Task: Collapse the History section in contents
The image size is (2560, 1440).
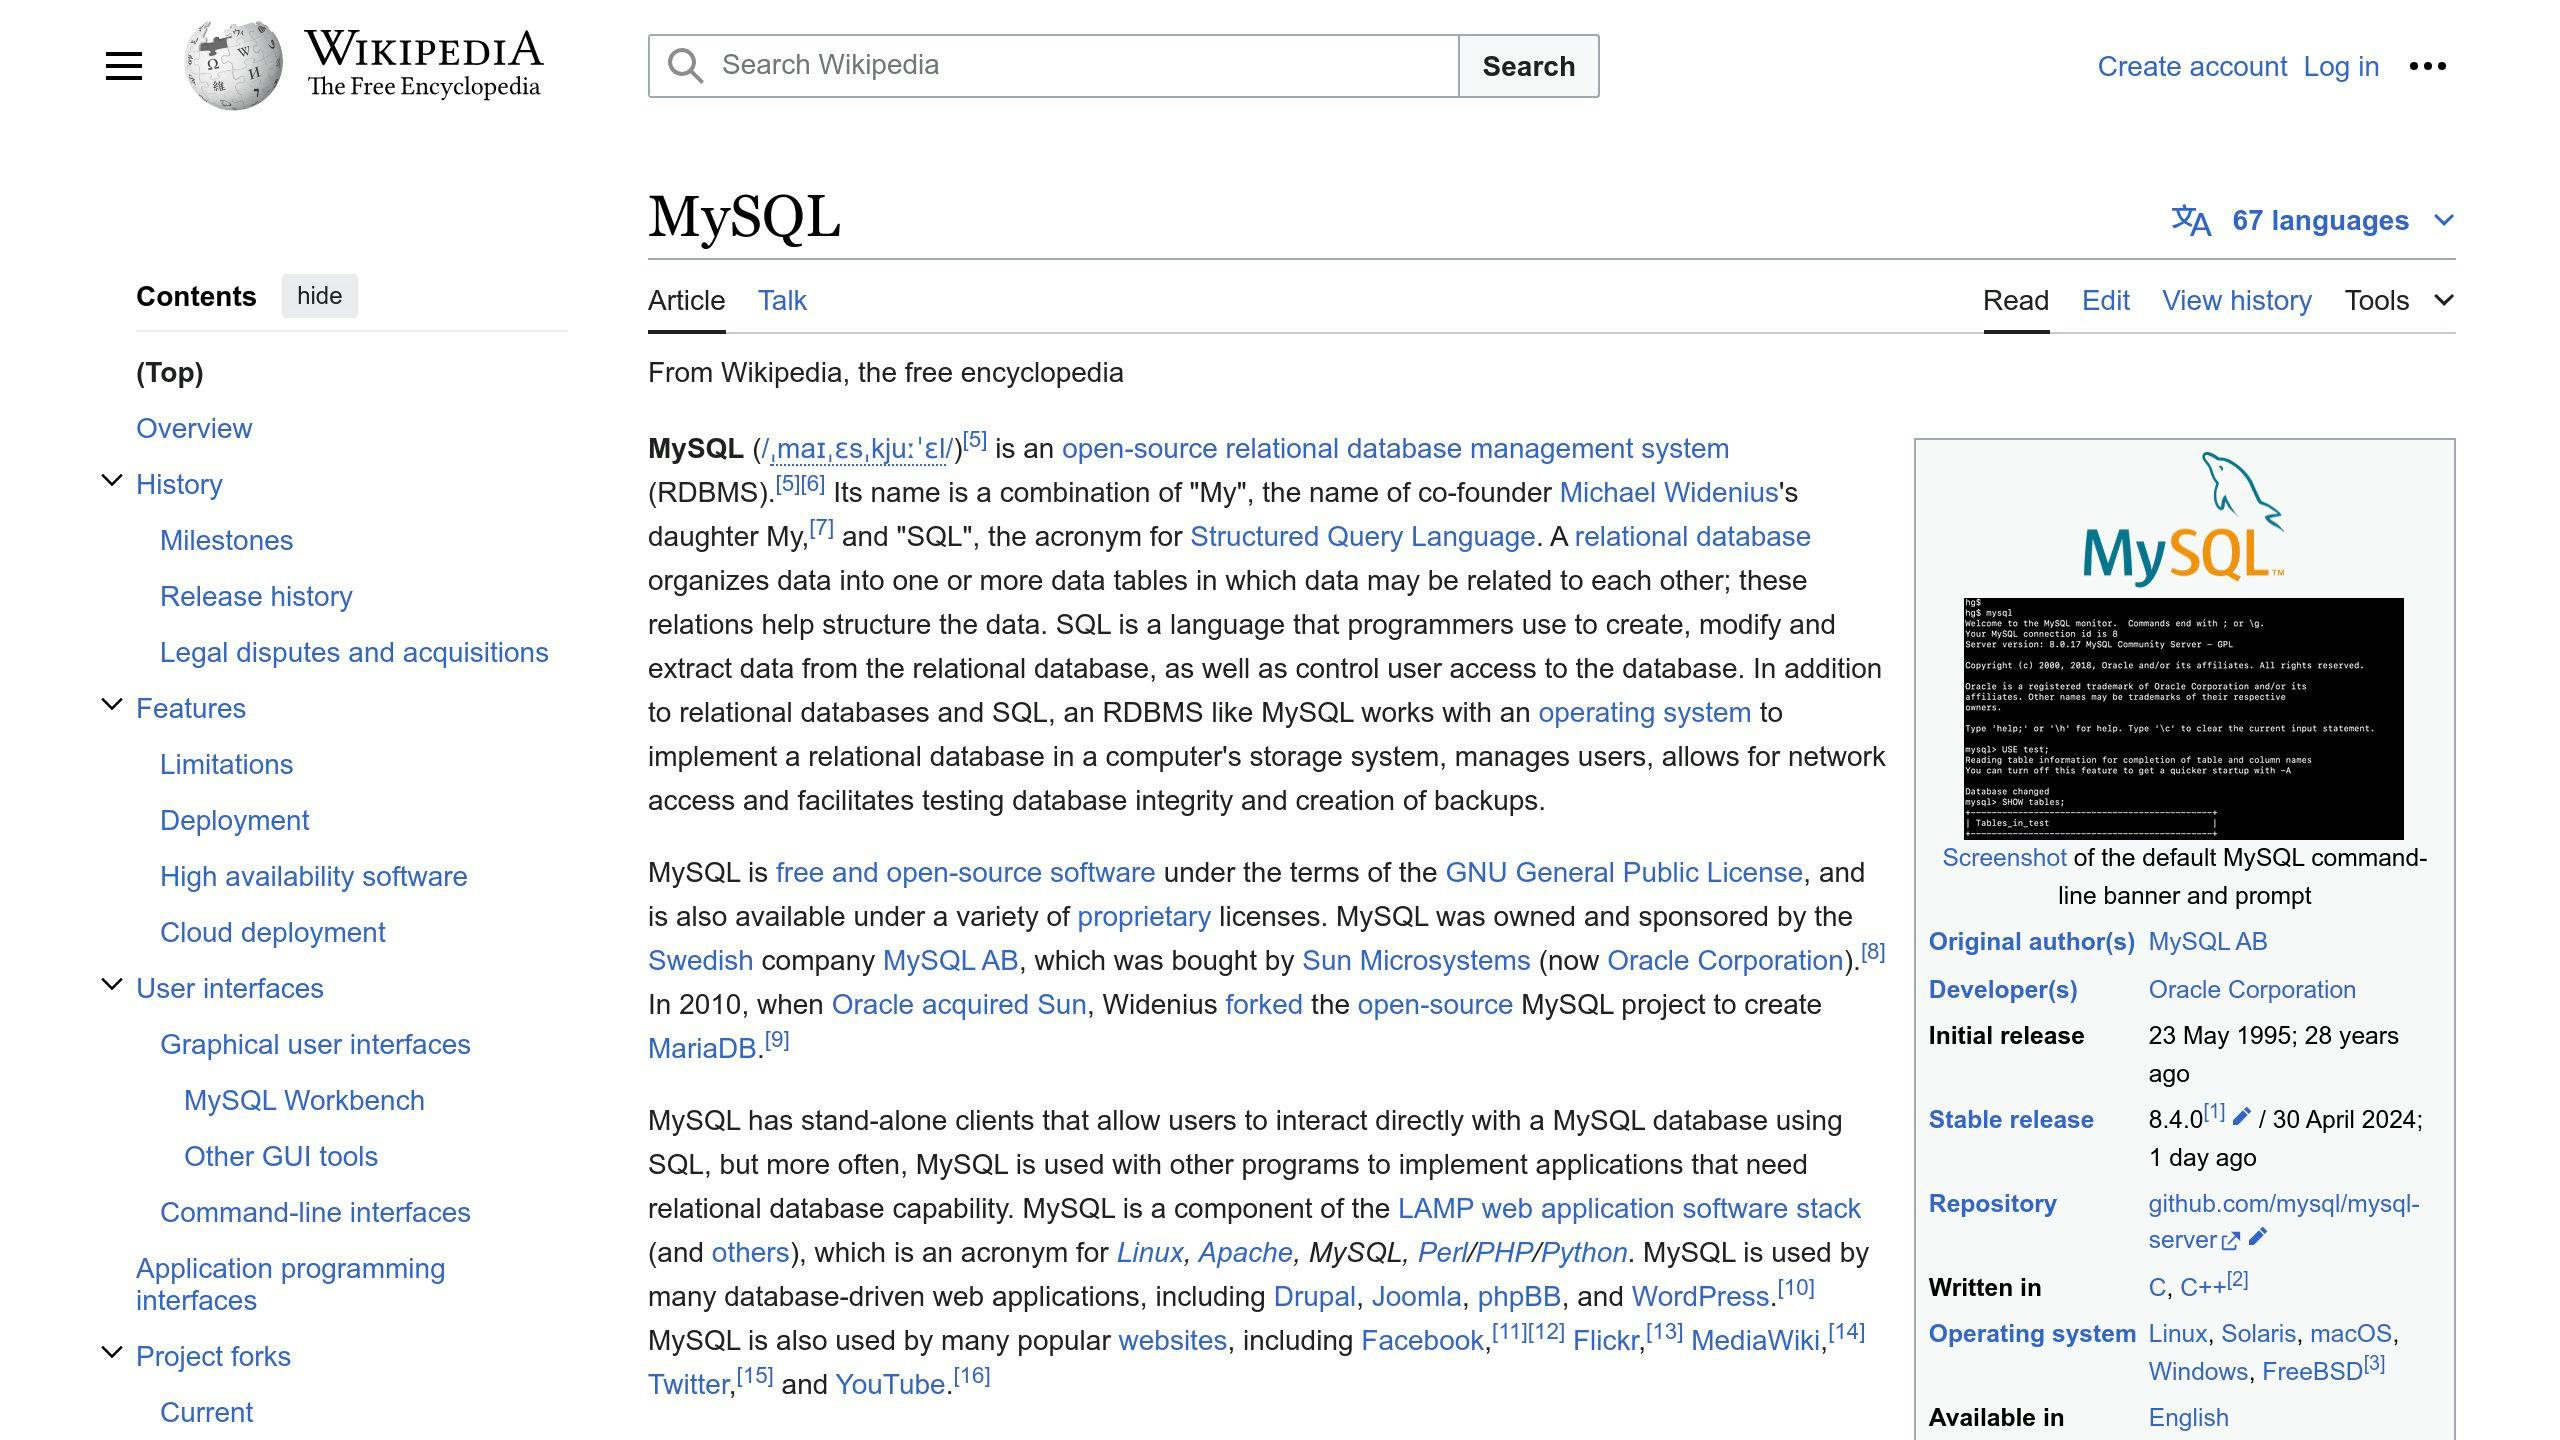Action: tap(112, 481)
